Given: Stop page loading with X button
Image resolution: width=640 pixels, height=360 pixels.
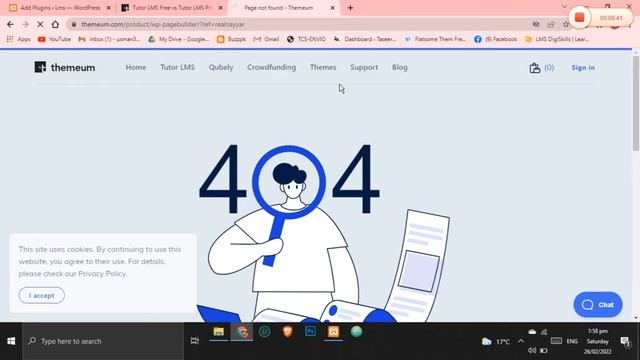Looking at the screenshot, I should tap(40, 24).
